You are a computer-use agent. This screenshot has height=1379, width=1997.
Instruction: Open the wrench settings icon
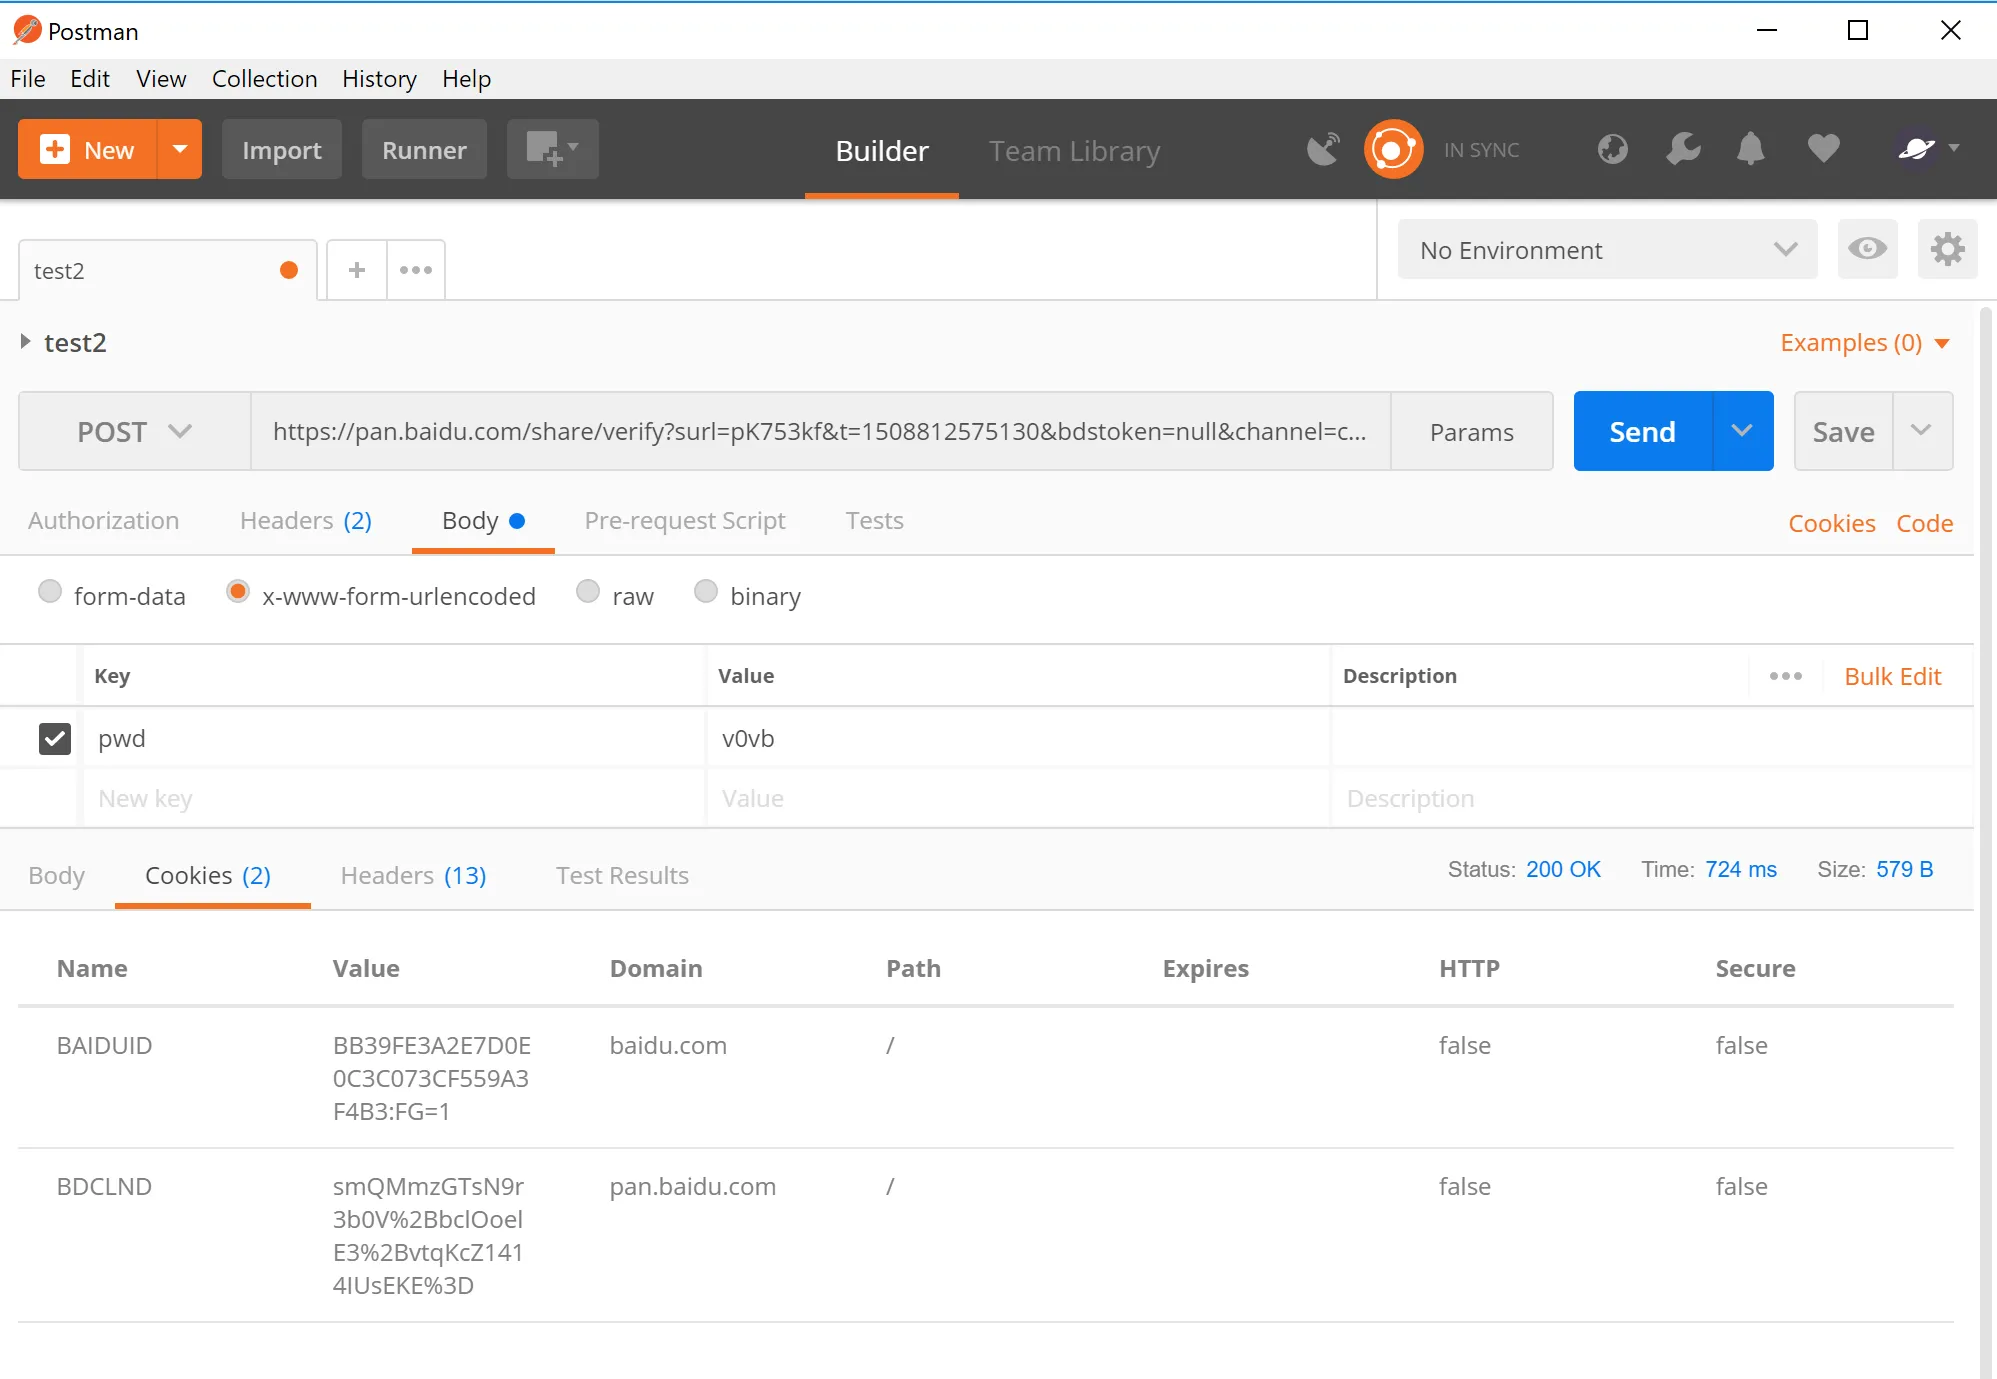1683,150
